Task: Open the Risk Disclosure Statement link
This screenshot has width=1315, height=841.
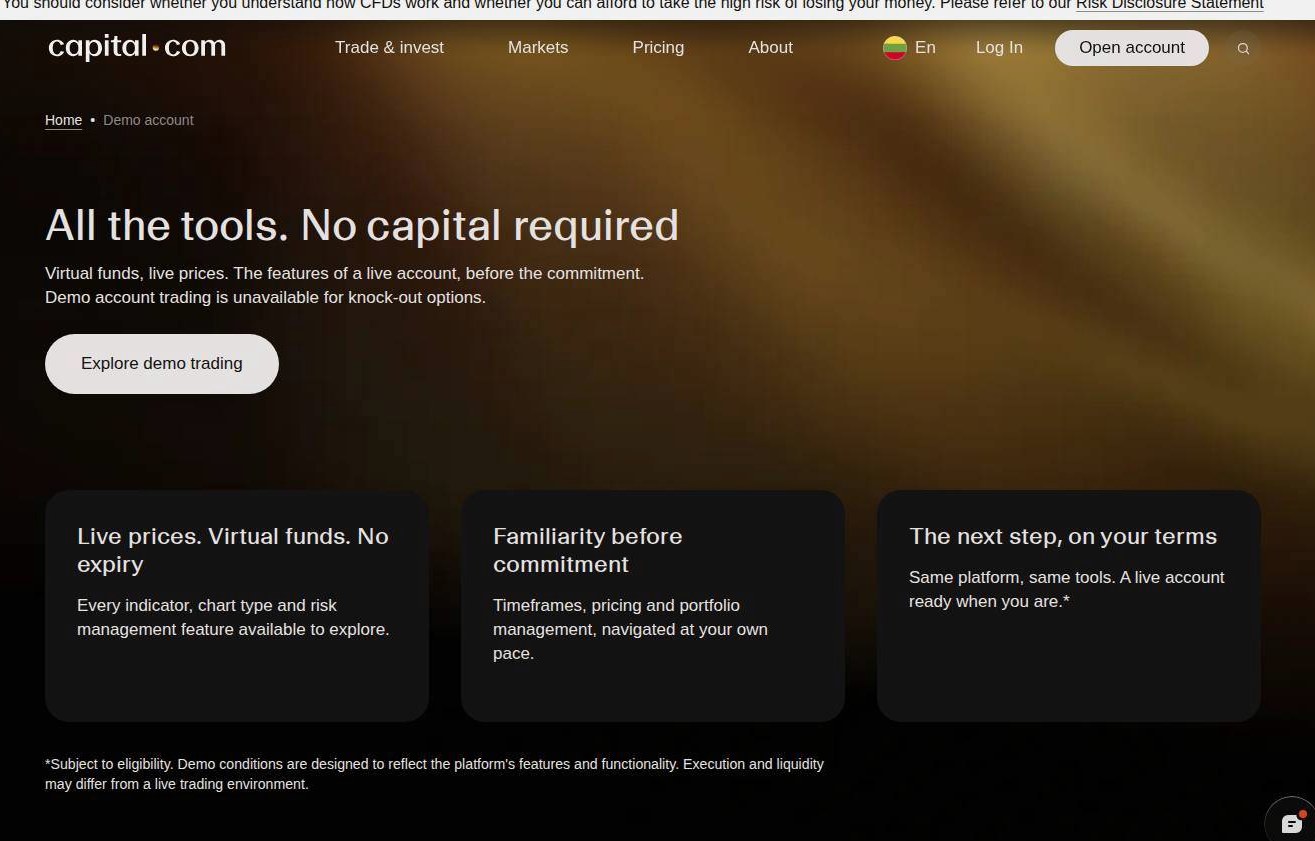Action: coord(1170,5)
